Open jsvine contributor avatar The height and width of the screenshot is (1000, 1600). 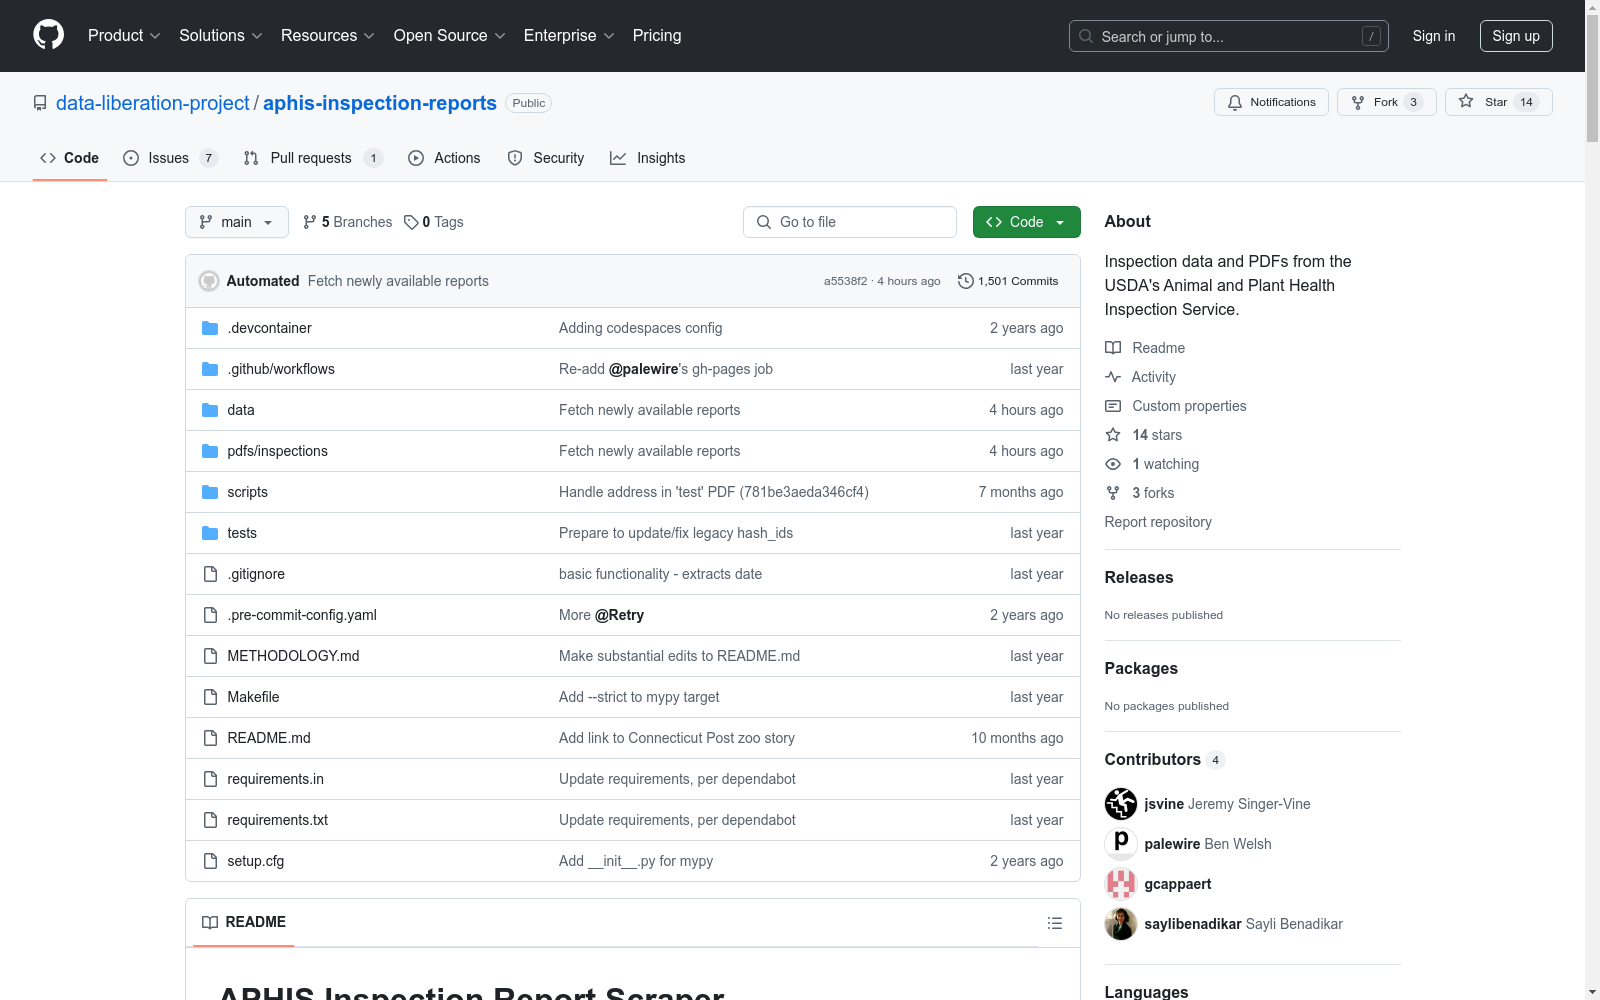point(1121,804)
